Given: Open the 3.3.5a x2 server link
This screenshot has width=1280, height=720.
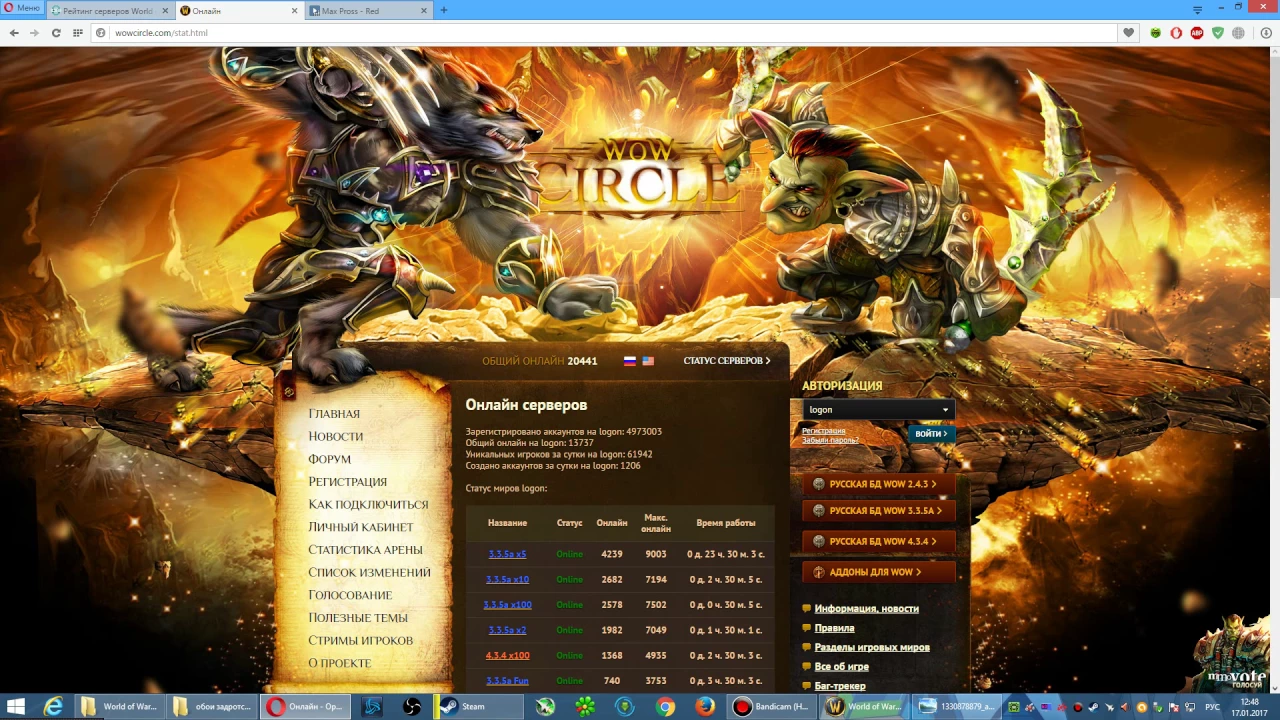Looking at the screenshot, I should click(507, 631).
